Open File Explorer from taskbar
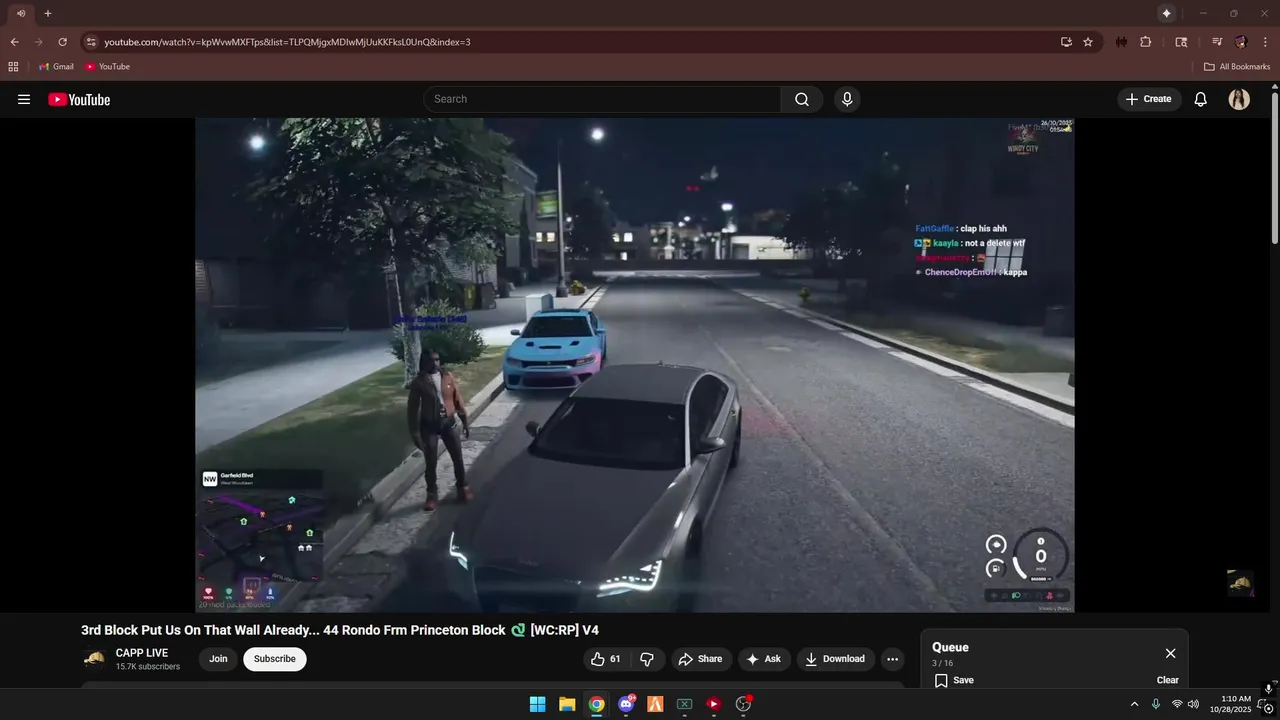The width and height of the screenshot is (1280, 720). click(x=567, y=704)
